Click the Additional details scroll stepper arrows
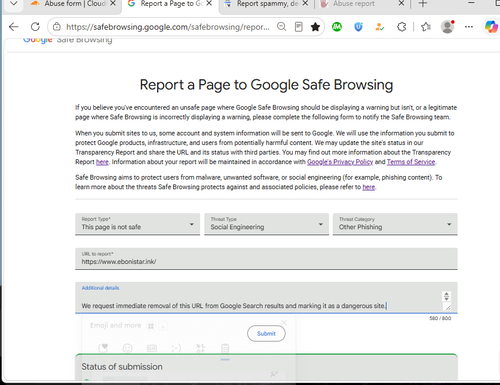The width and height of the screenshot is (500, 385). pos(446,296)
